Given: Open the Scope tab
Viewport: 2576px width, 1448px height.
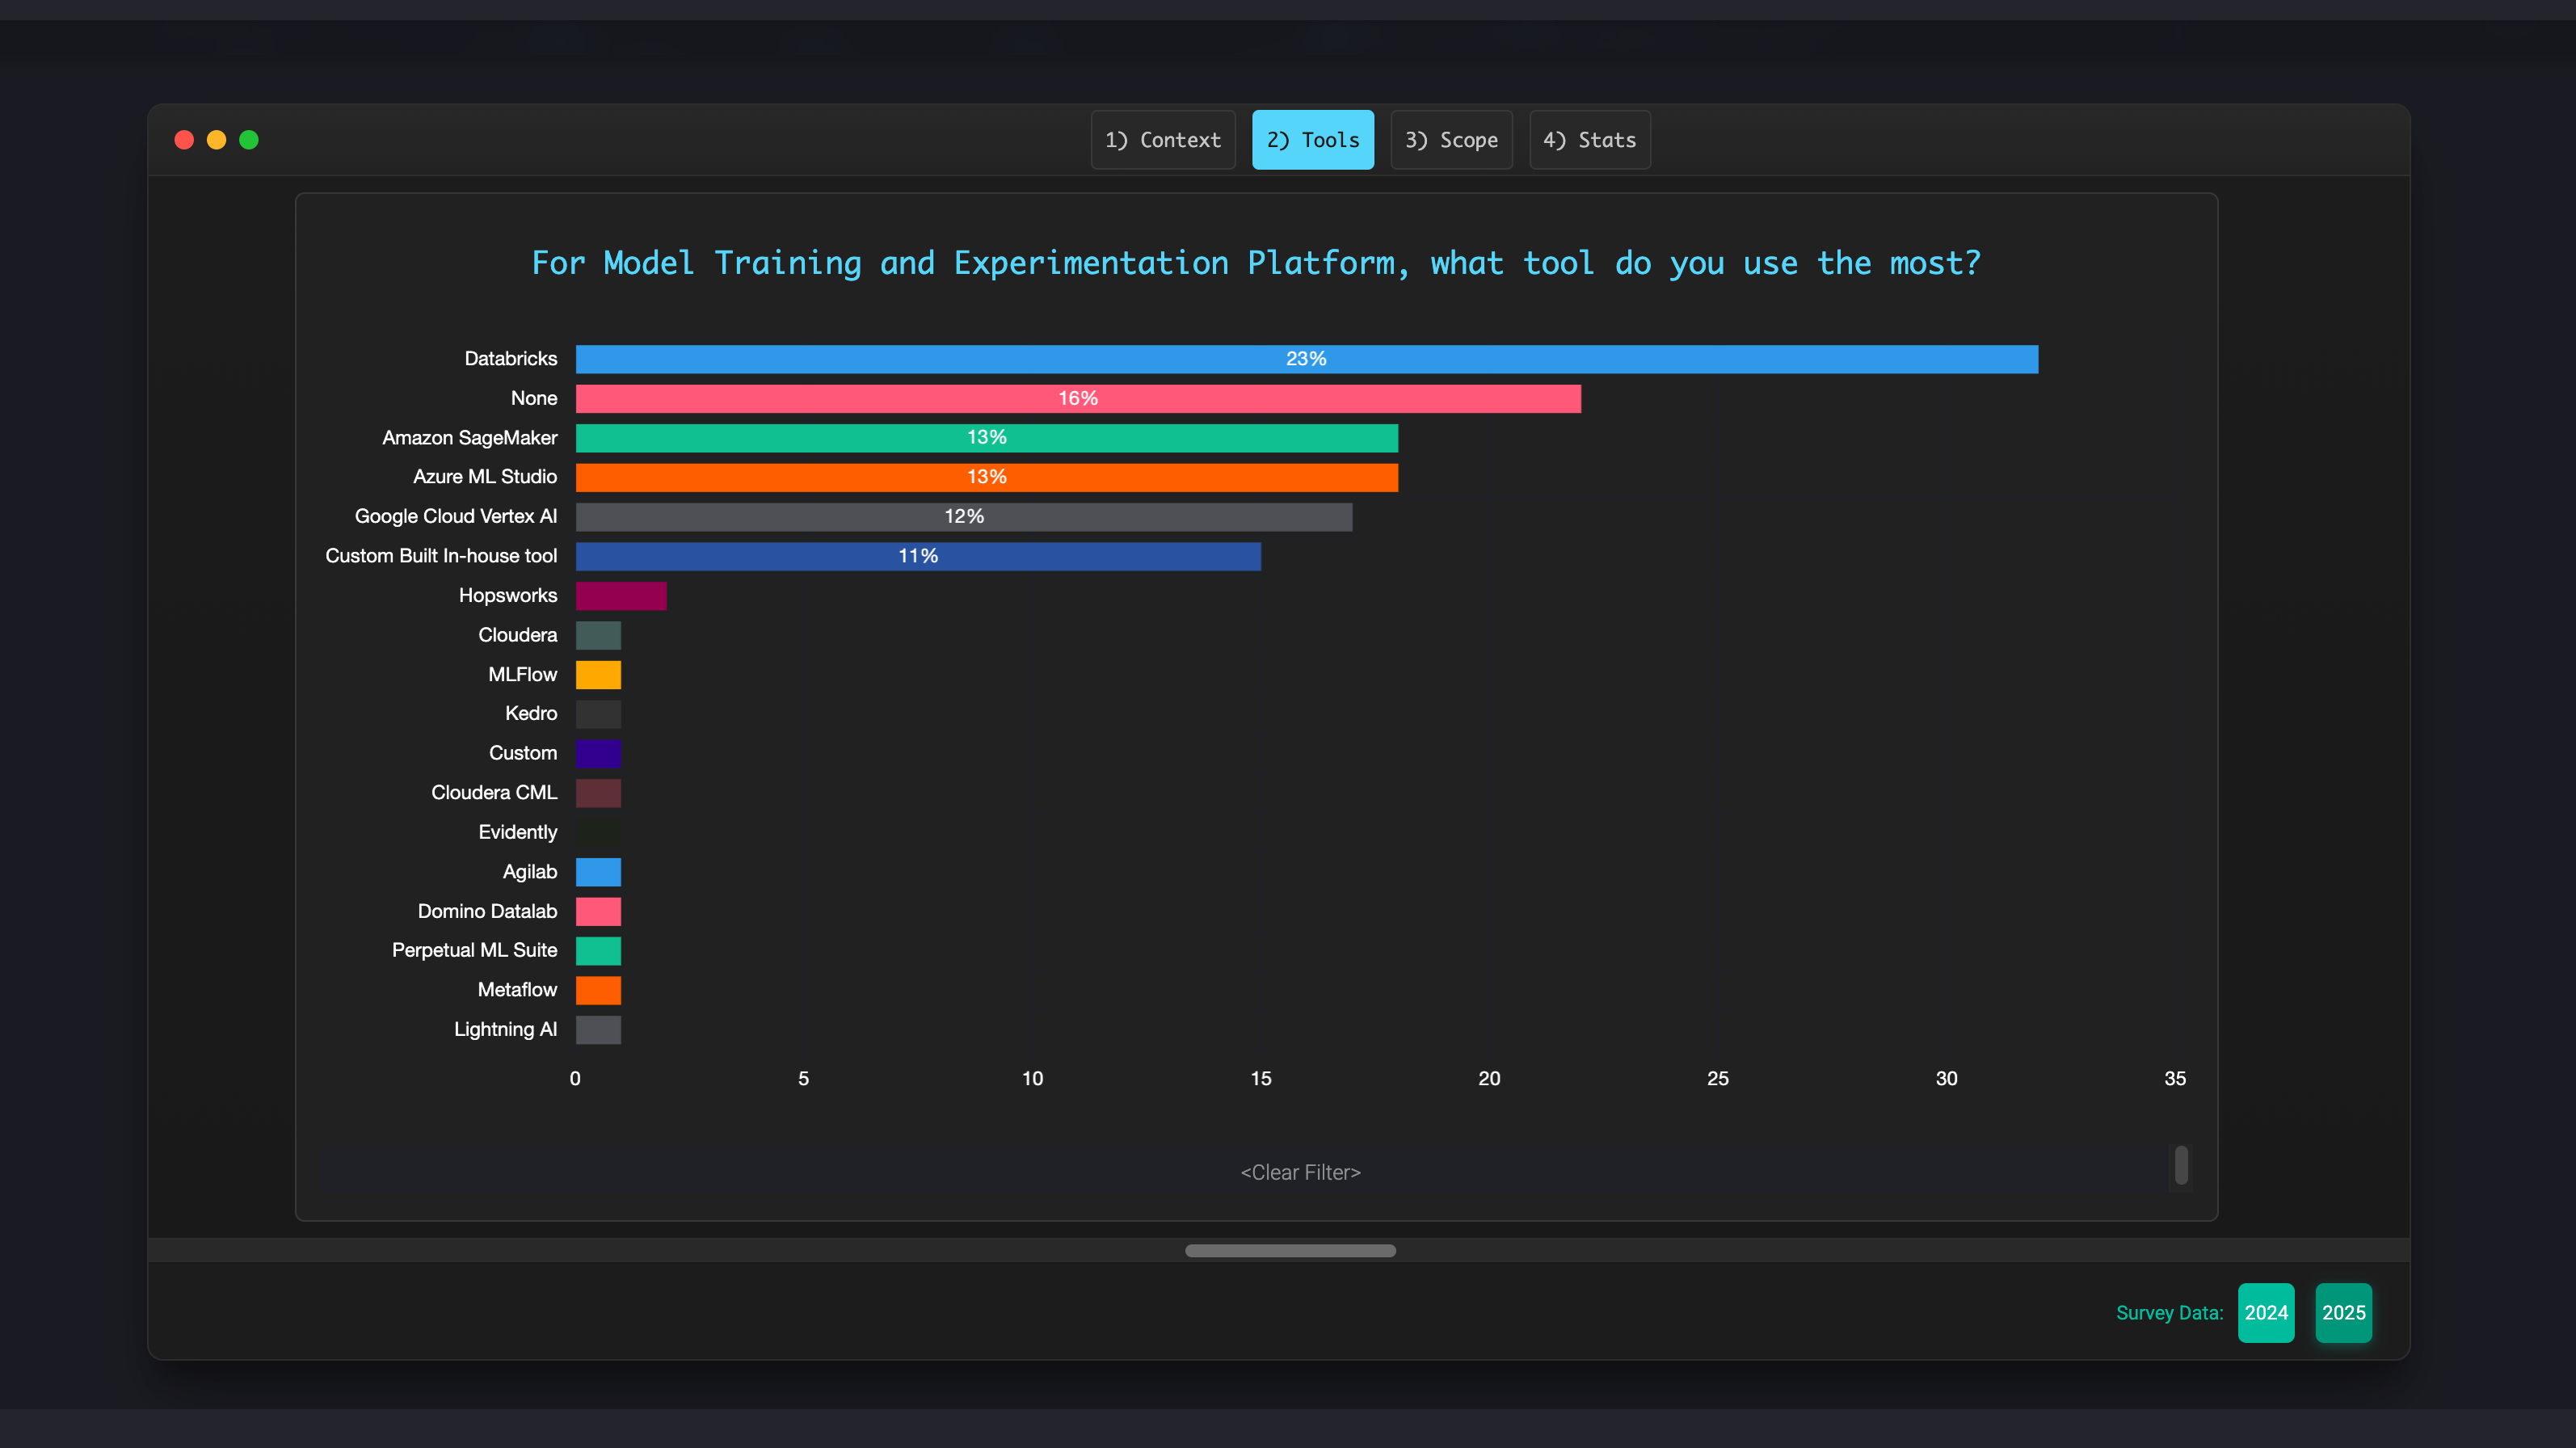Looking at the screenshot, I should tap(1450, 140).
